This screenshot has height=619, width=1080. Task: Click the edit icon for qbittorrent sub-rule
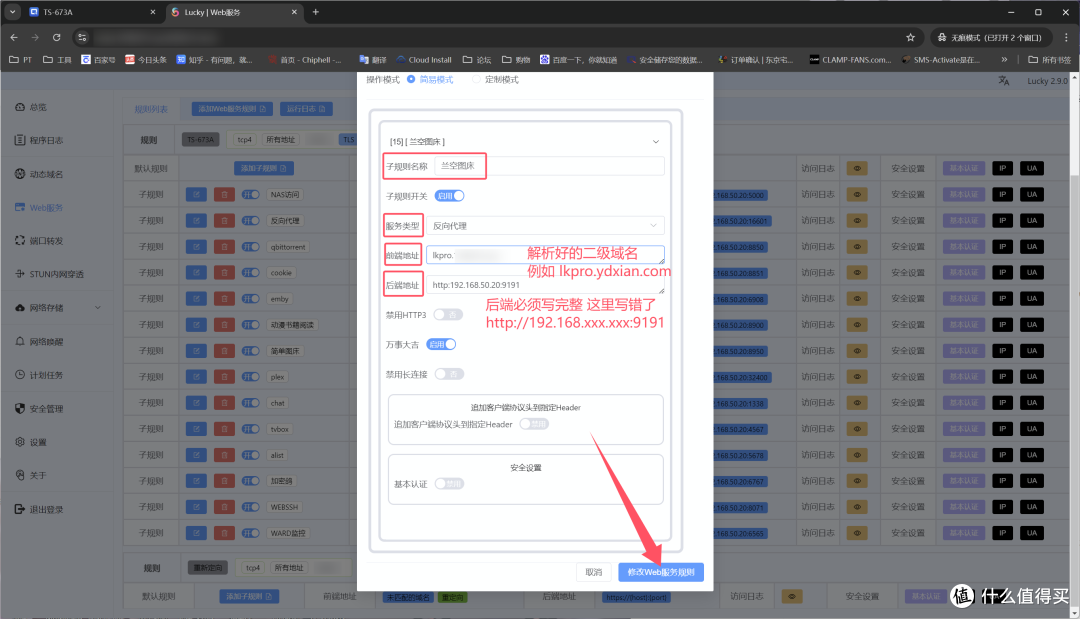click(x=196, y=246)
